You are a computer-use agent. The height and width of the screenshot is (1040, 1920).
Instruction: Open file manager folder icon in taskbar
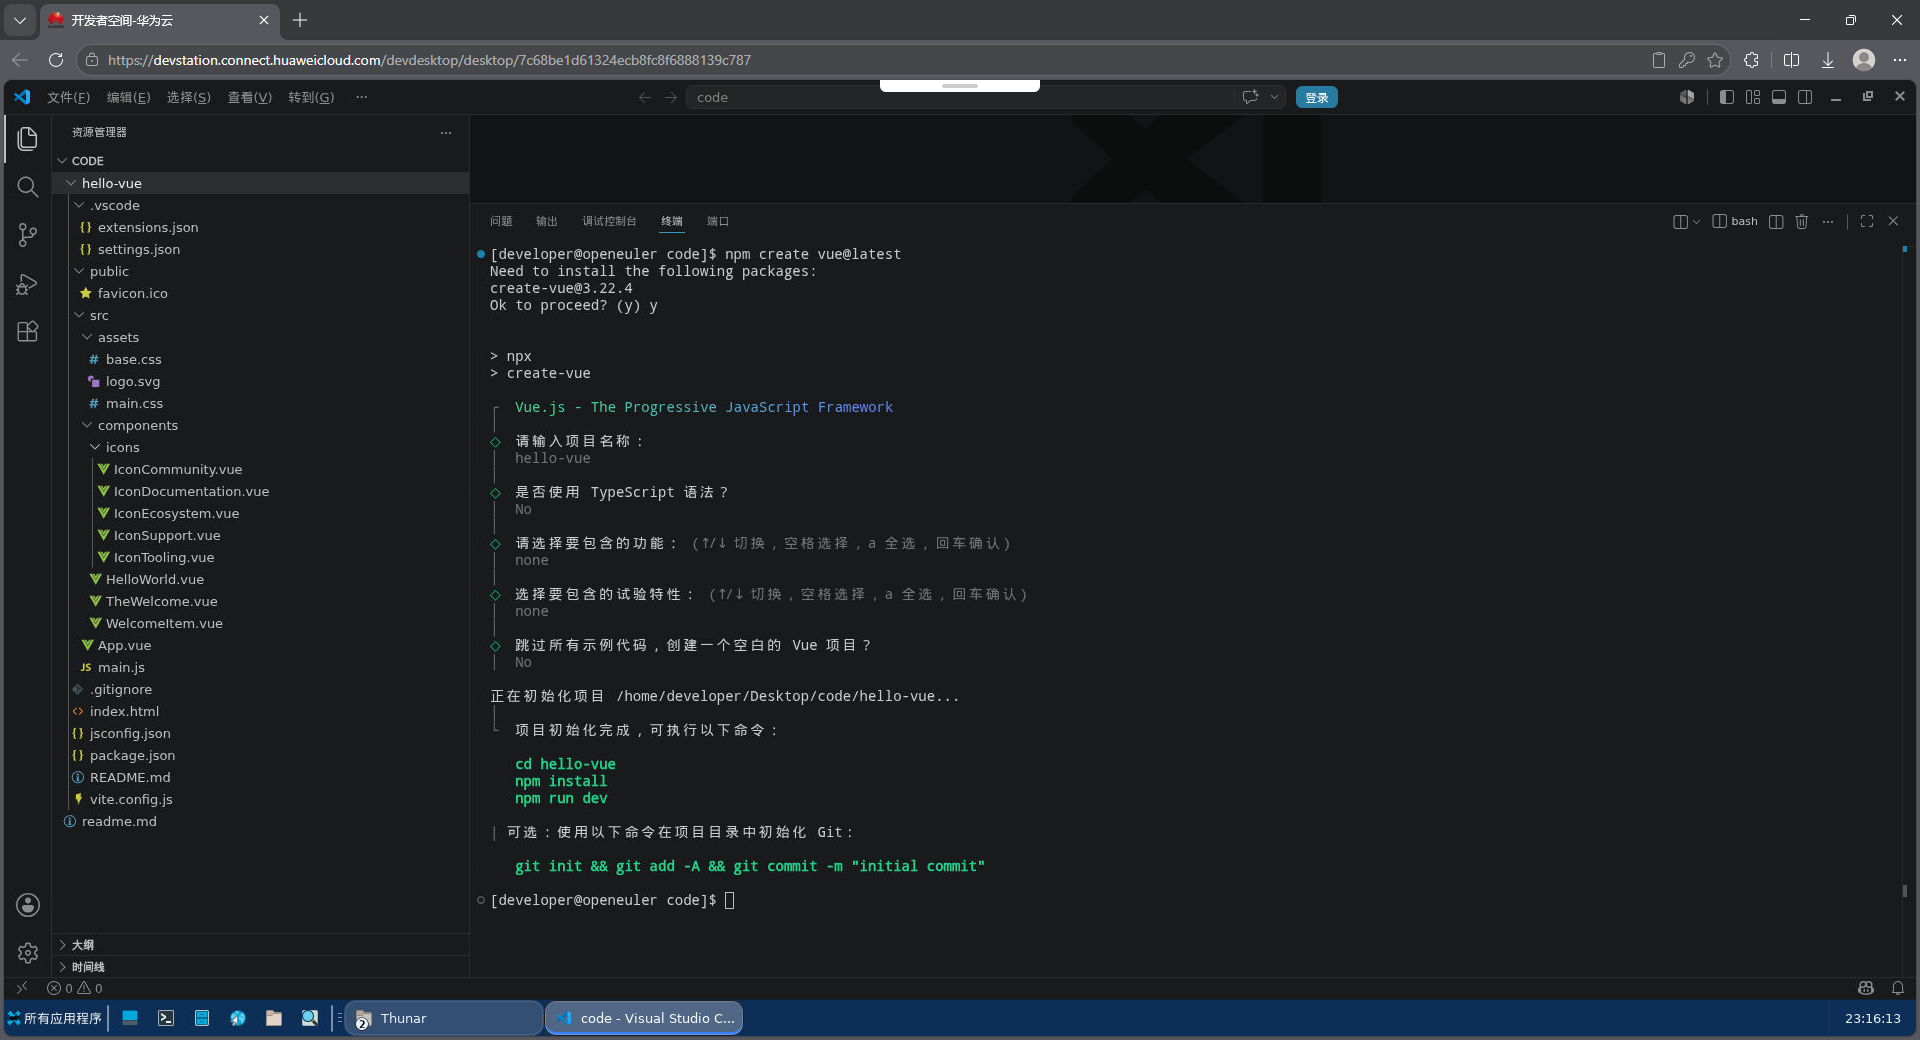click(274, 1018)
